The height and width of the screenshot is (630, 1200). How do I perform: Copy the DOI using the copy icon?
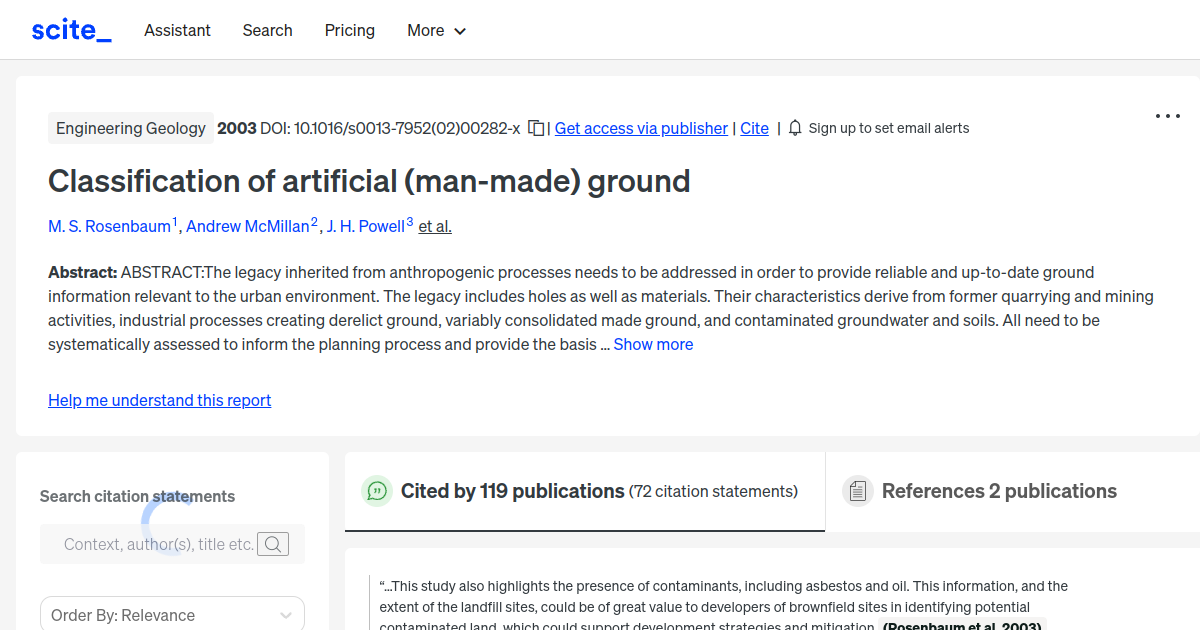[536, 128]
